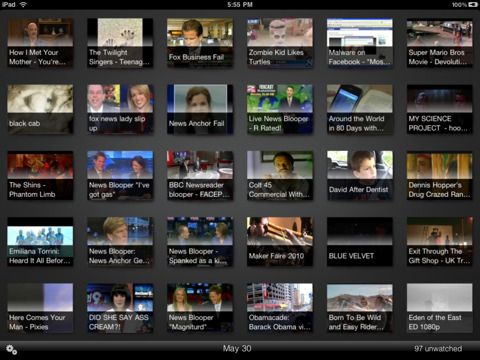The width and height of the screenshot is (480, 360).
Task: Open Live News Blooper R Rated video
Action: pos(280,109)
